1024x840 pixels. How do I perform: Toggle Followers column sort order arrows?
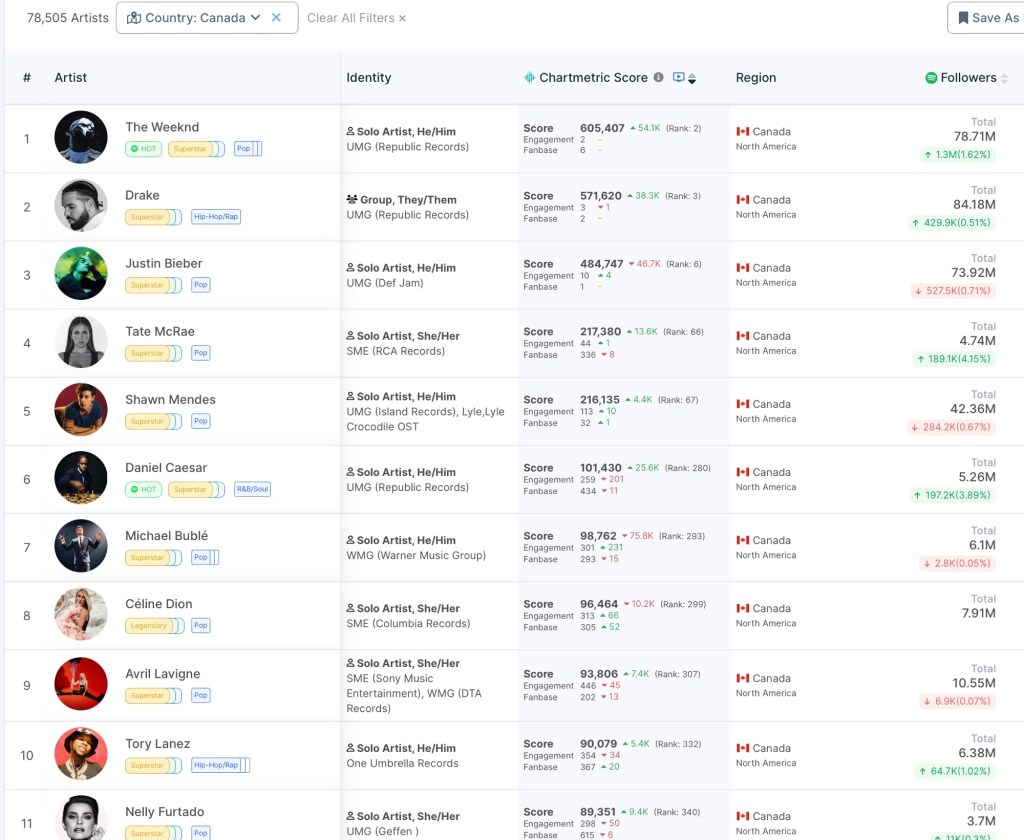[x=1005, y=78]
